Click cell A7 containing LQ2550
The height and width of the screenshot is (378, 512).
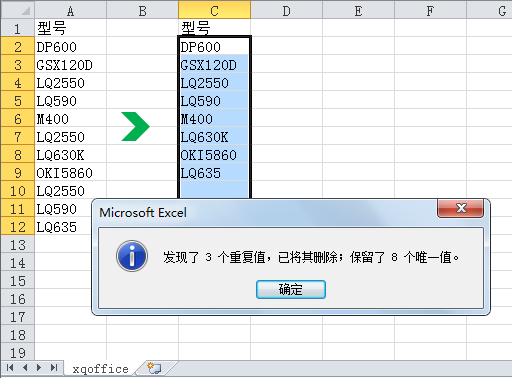pos(70,136)
